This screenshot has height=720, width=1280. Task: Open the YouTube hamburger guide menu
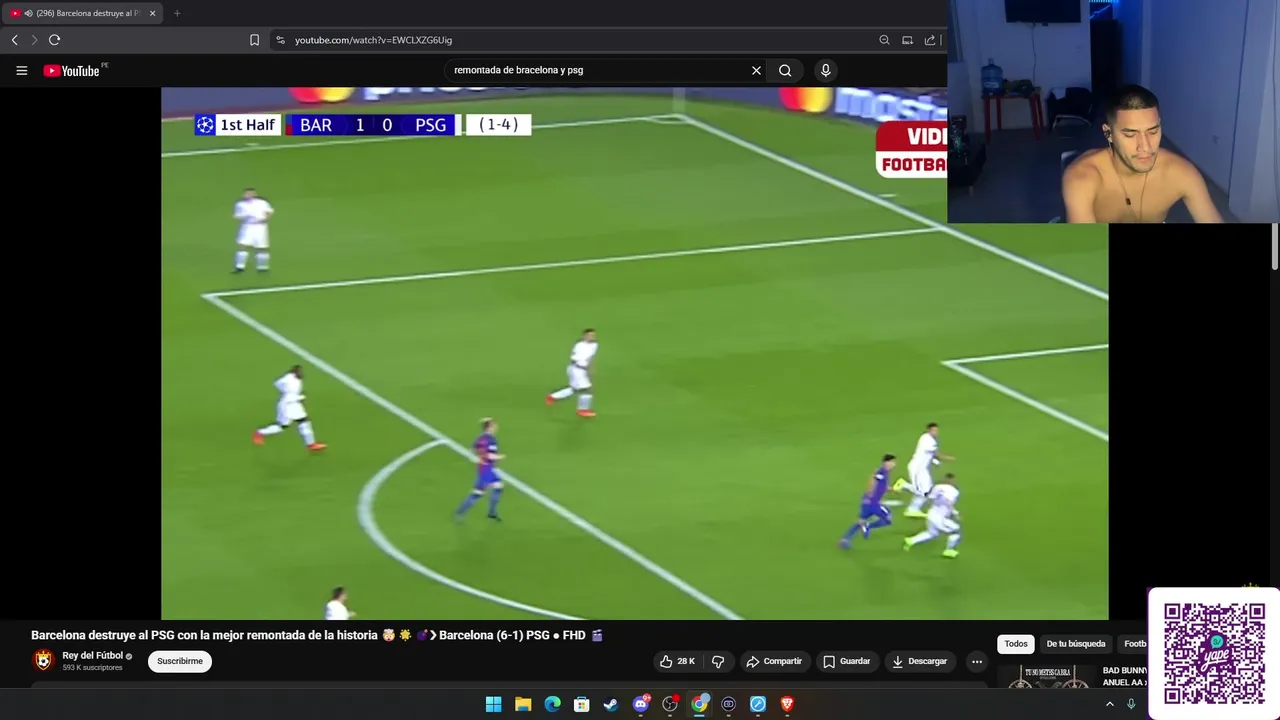pyautogui.click(x=21, y=71)
